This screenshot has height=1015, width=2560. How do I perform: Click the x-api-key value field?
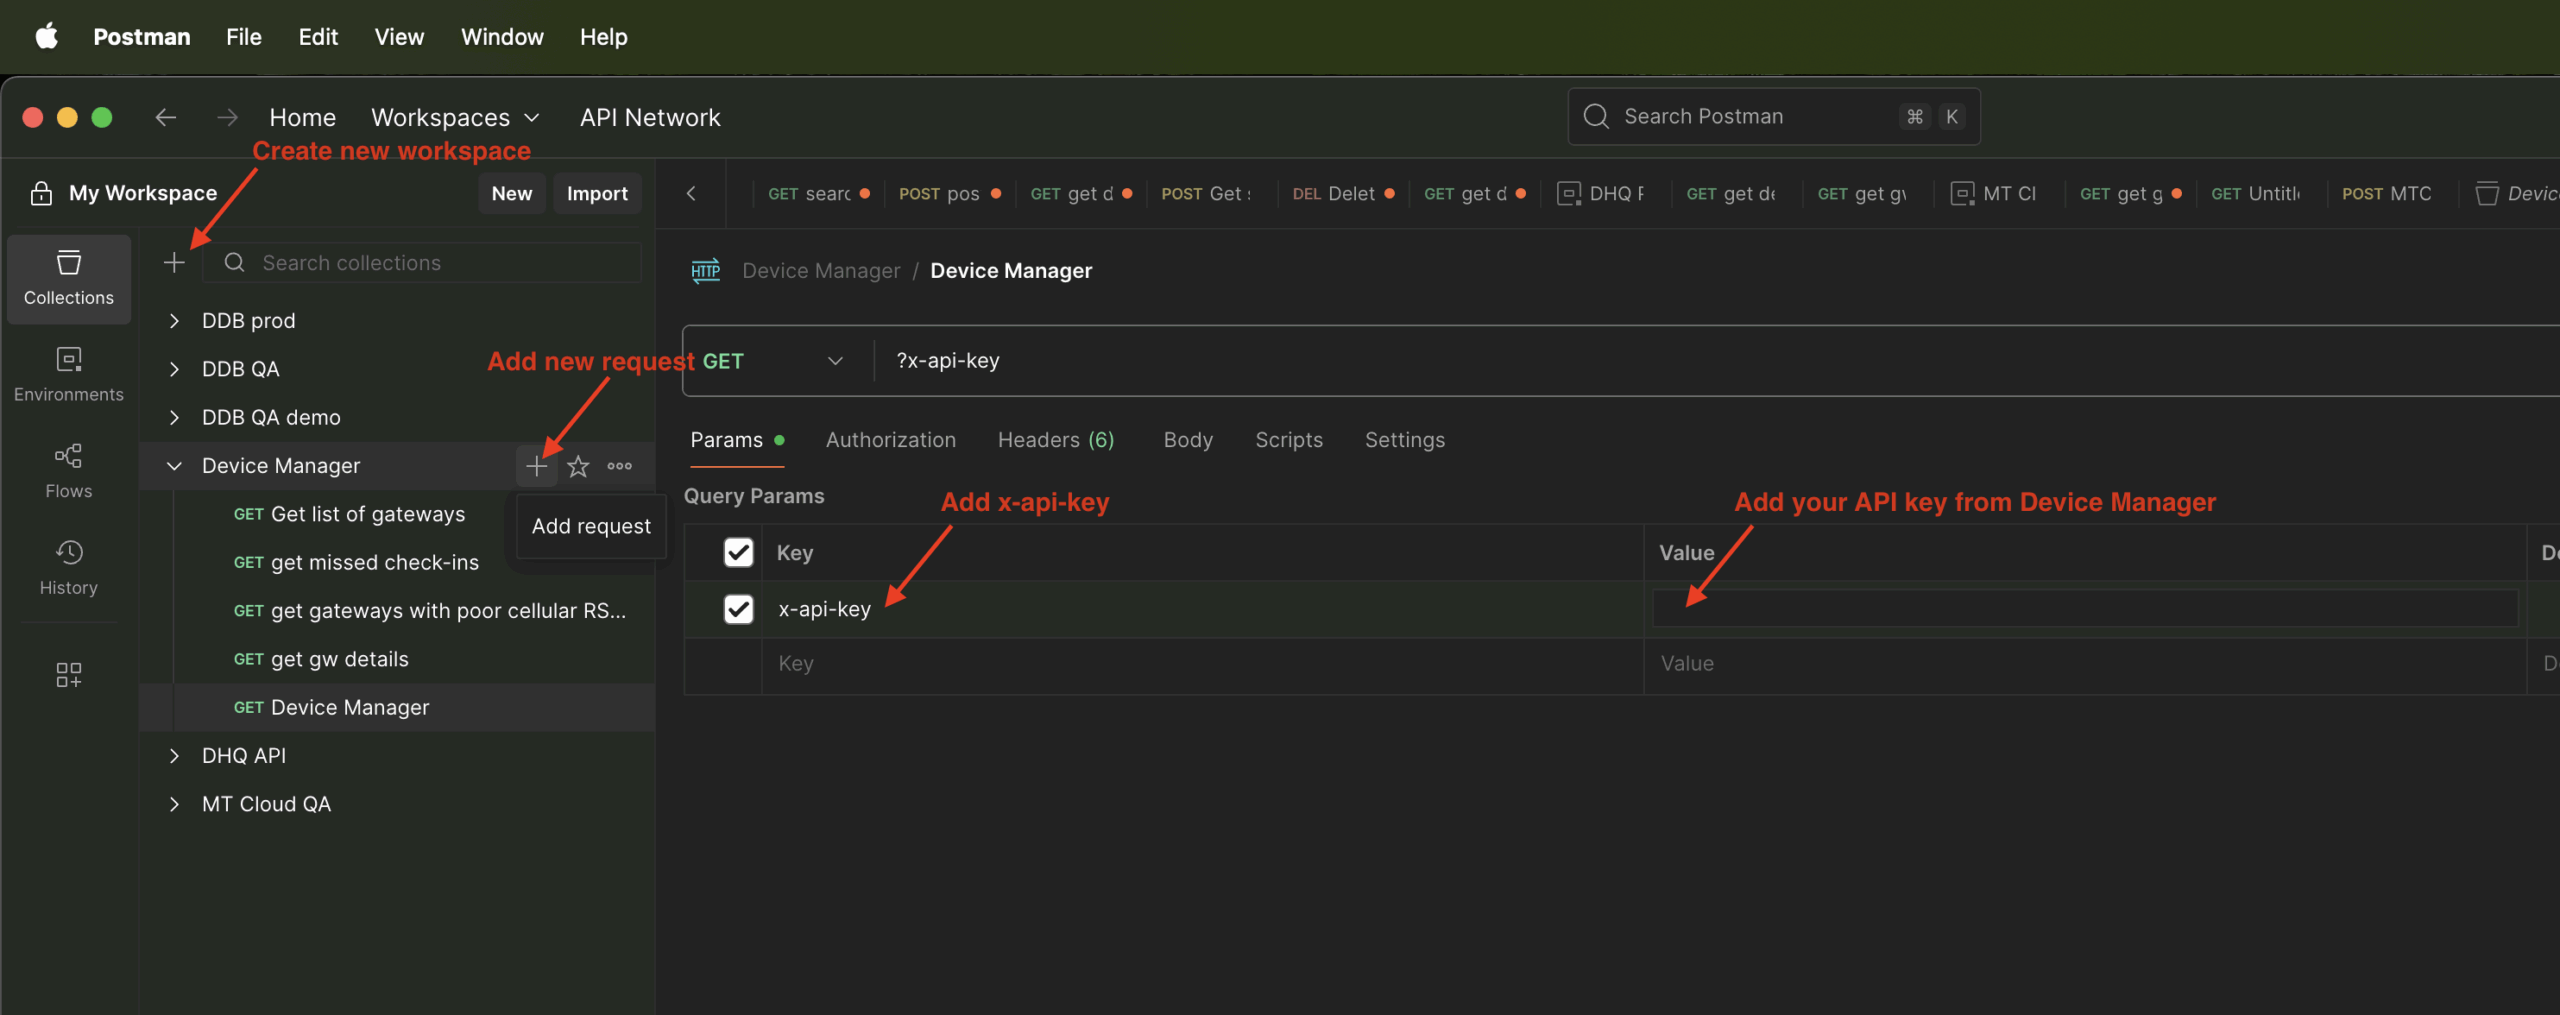[x=2085, y=609]
